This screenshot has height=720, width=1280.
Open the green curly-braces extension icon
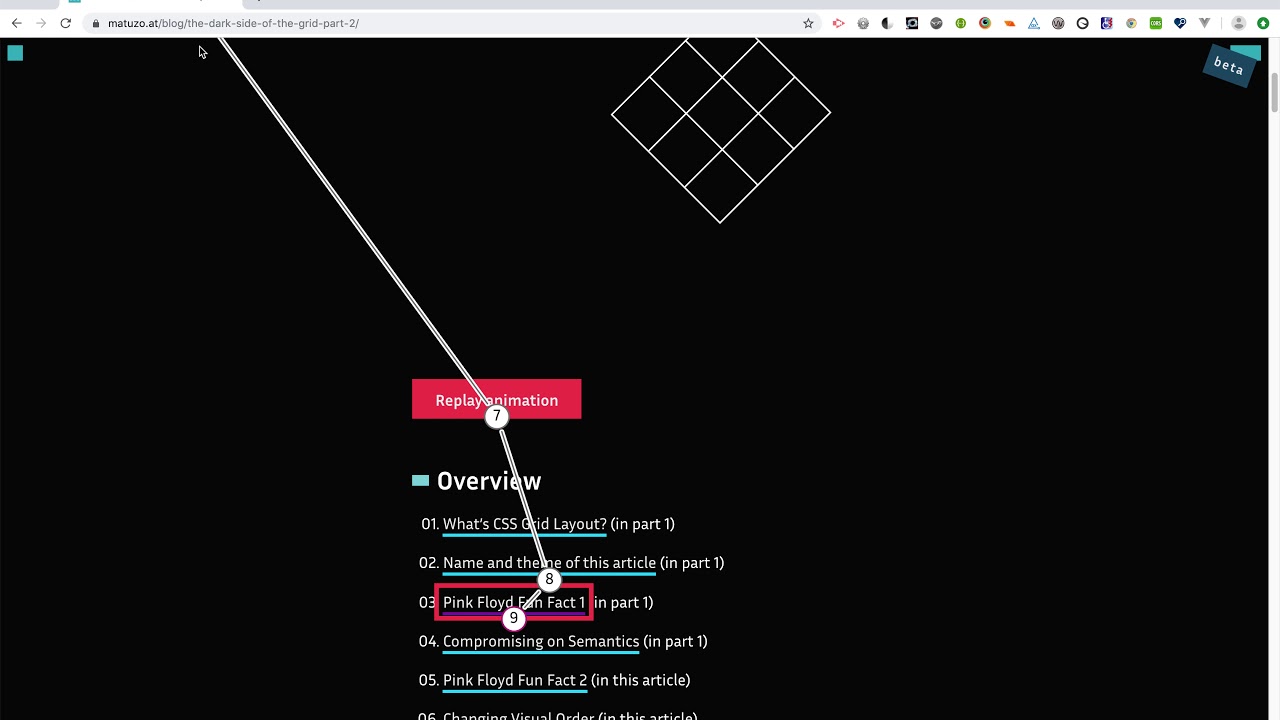(961, 23)
